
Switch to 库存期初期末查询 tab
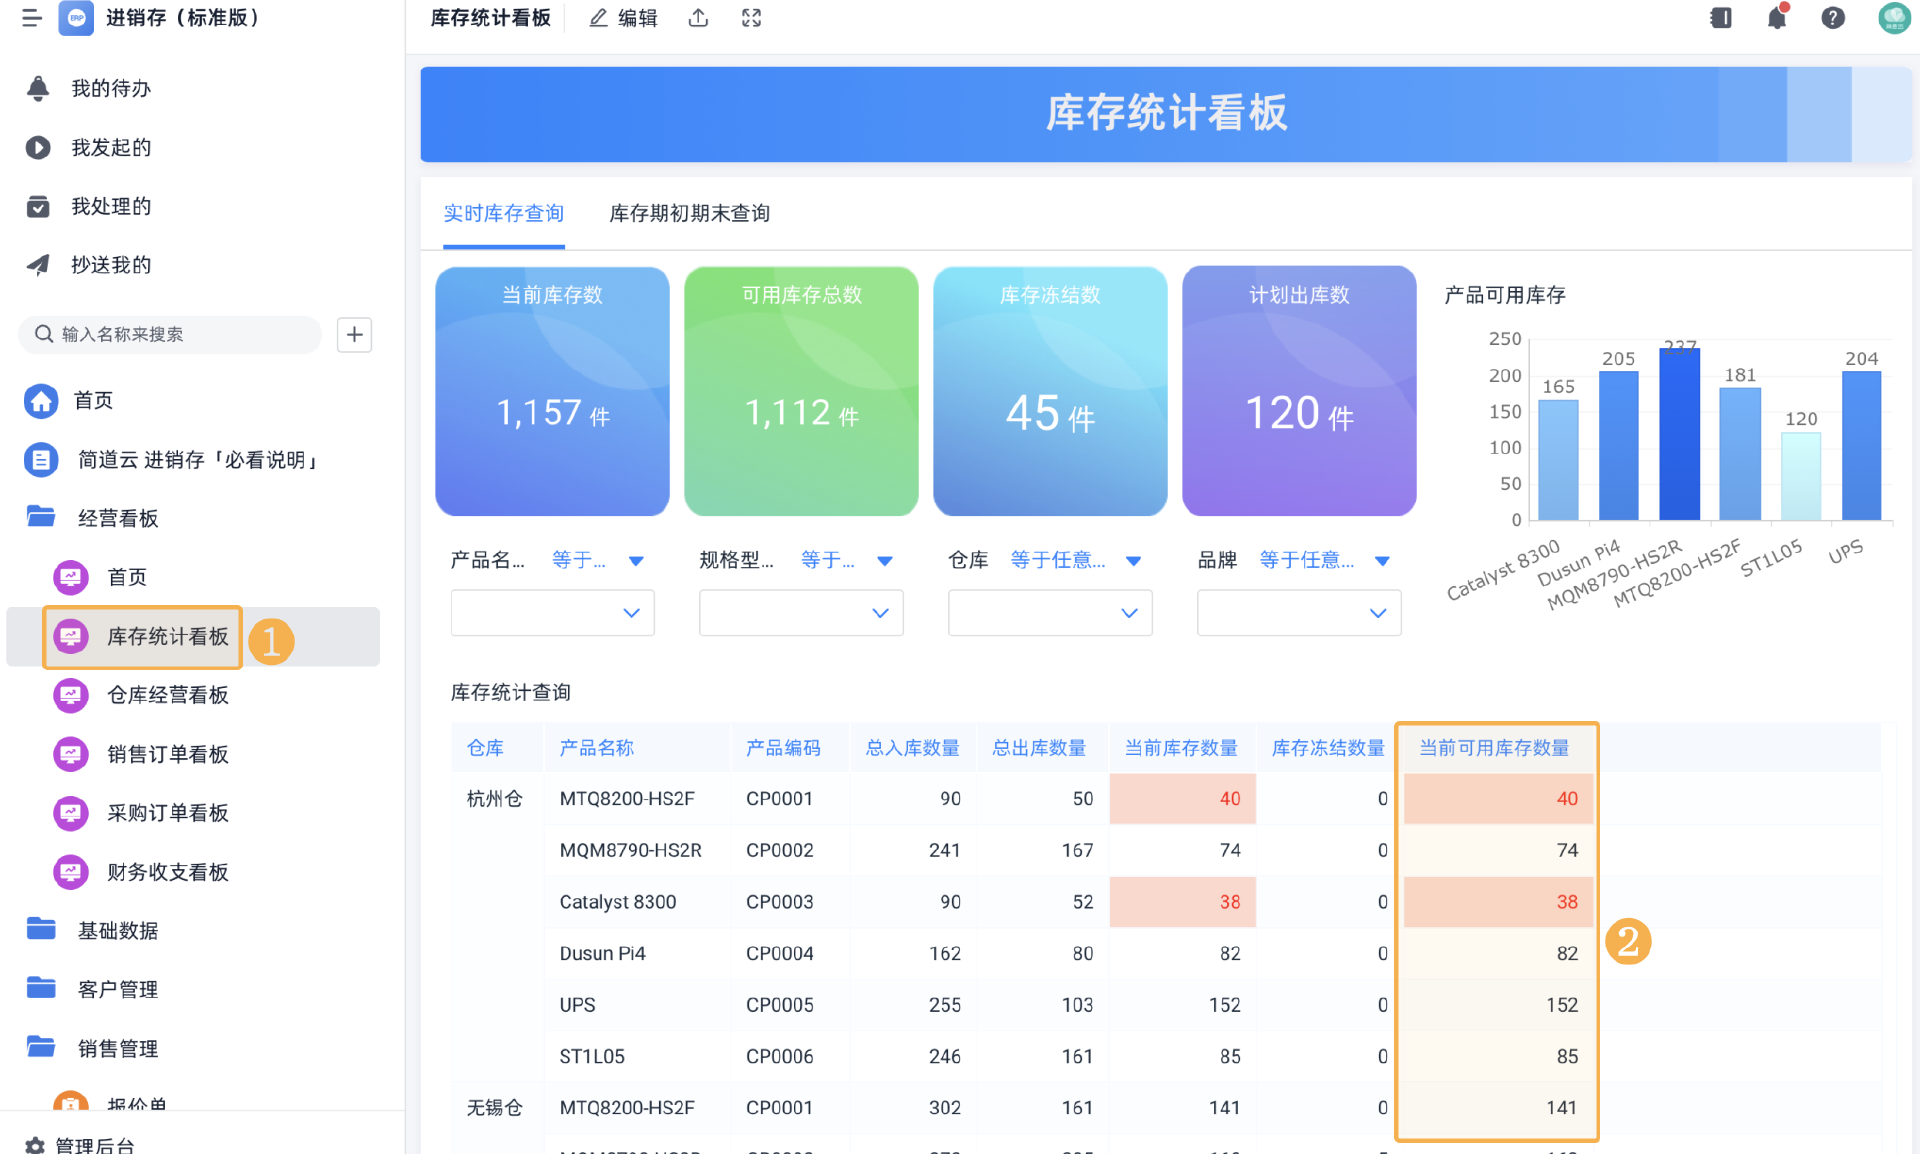pyautogui.click(x=689, y=213)
